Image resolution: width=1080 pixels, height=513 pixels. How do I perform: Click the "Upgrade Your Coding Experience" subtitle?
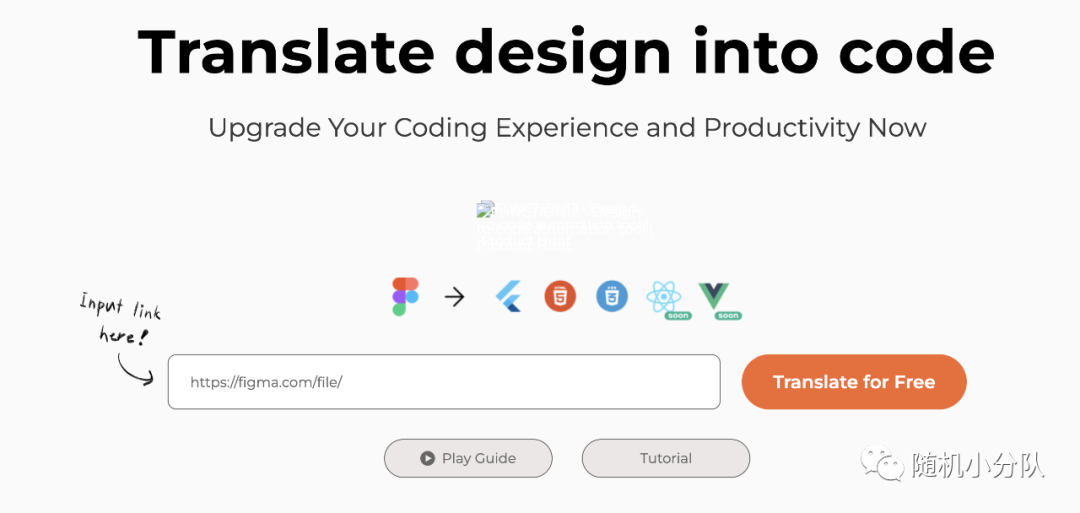click(567, 128)
